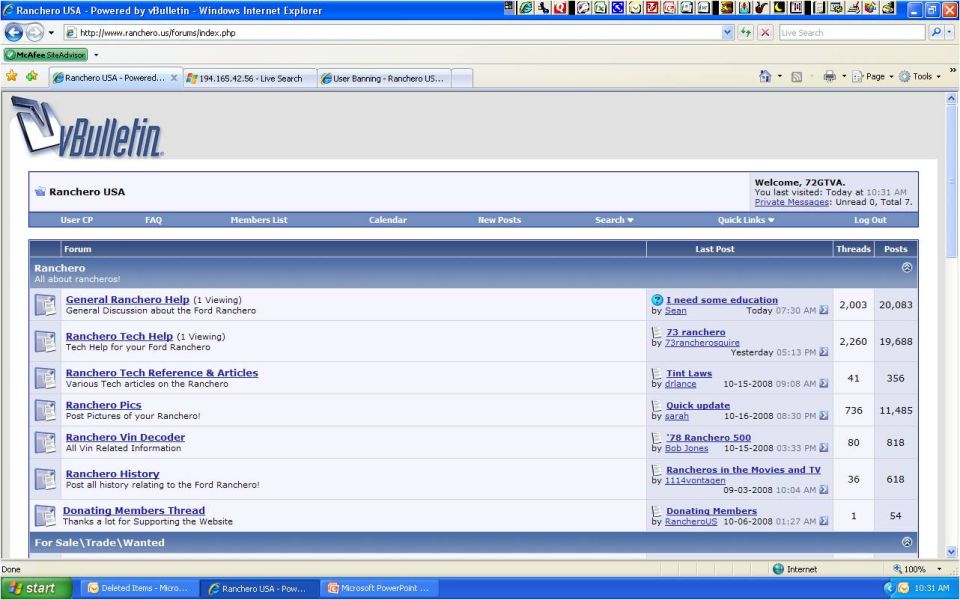Click the McAfee SiteAdvisor button
960x600 pixels.
point(46,54)
